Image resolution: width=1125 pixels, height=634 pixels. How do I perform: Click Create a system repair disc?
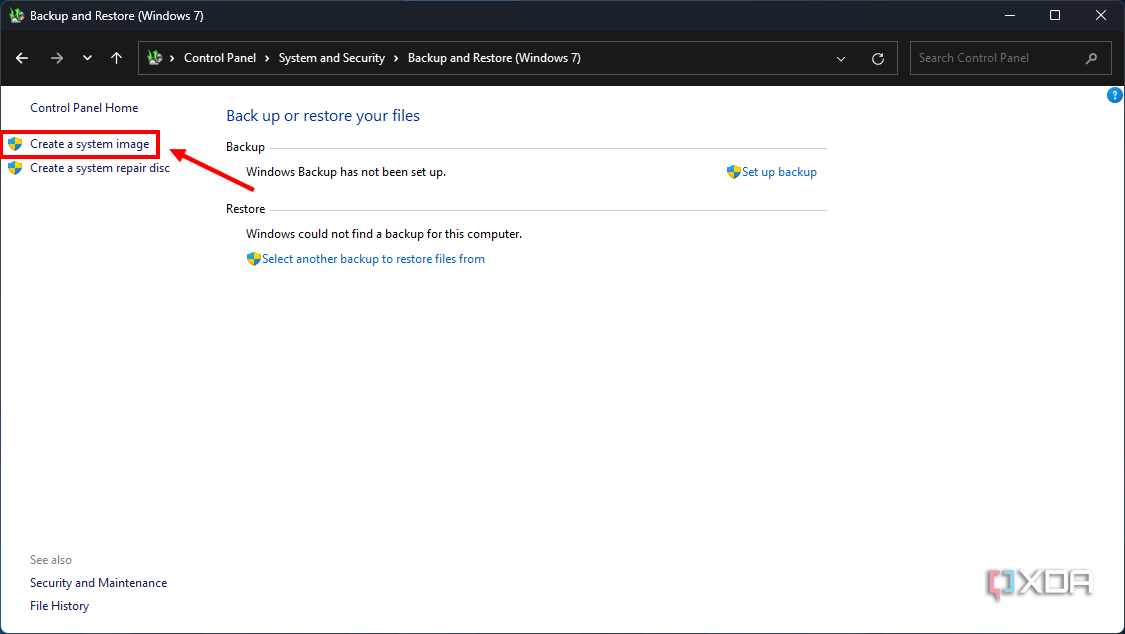(x=100, y=168)
